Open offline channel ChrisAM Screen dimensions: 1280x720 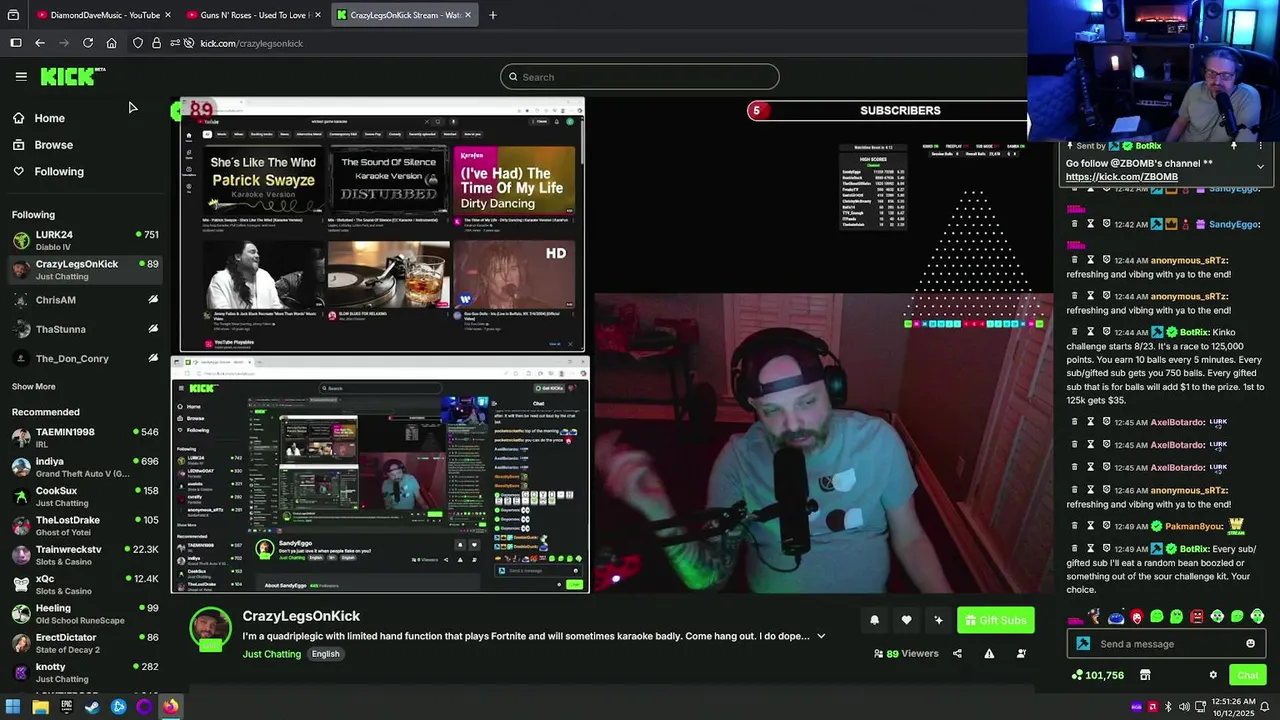point(85,300)
